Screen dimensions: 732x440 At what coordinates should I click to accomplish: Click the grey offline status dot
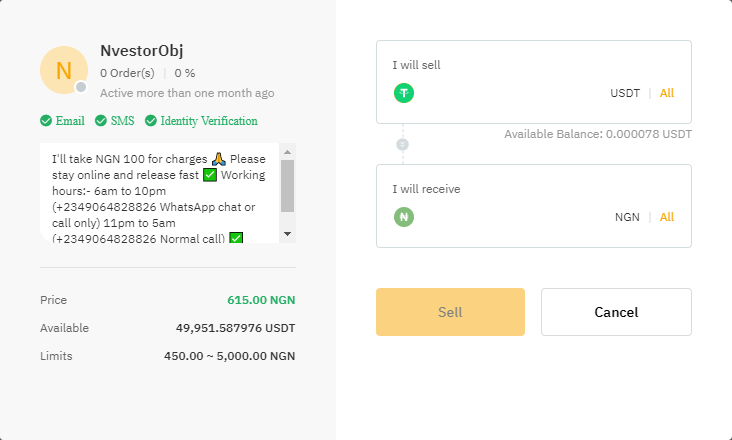[x=81, y=87]
